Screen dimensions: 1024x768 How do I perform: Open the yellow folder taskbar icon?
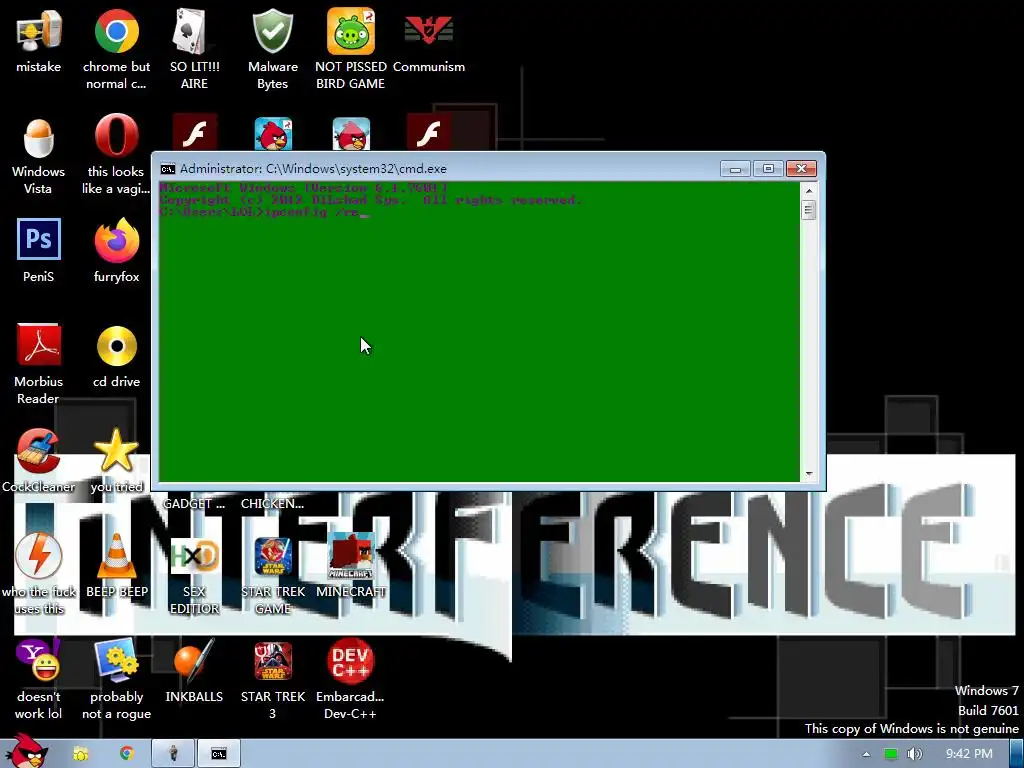coord(80,754)
